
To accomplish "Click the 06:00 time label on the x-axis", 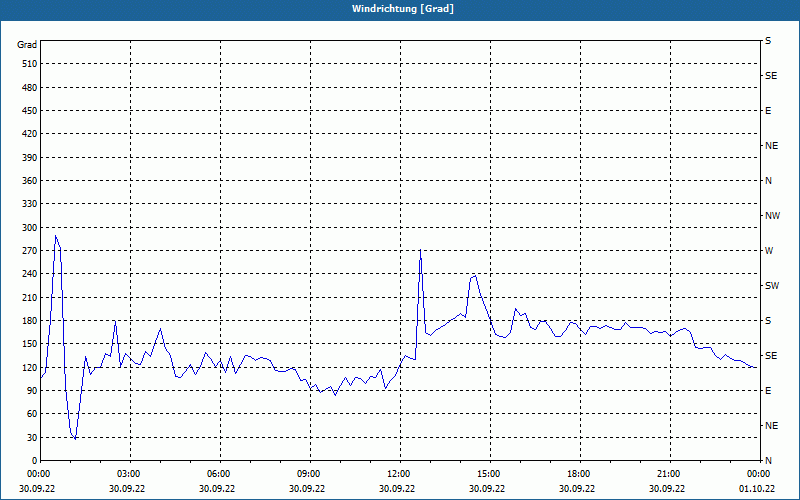I will click(218, 474).
